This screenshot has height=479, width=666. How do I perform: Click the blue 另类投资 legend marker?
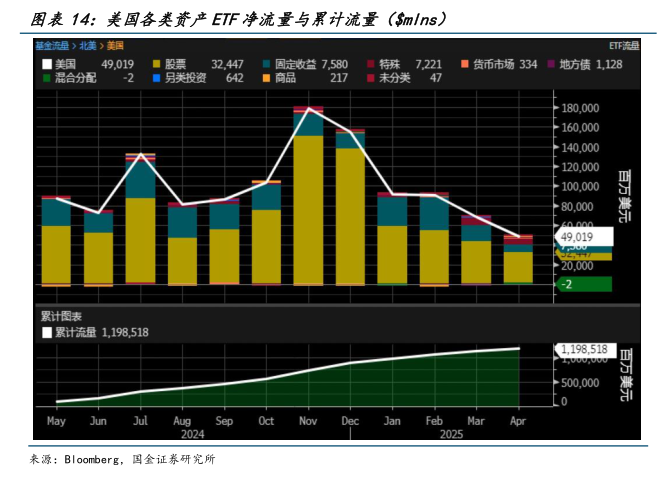tap(156, 77)
